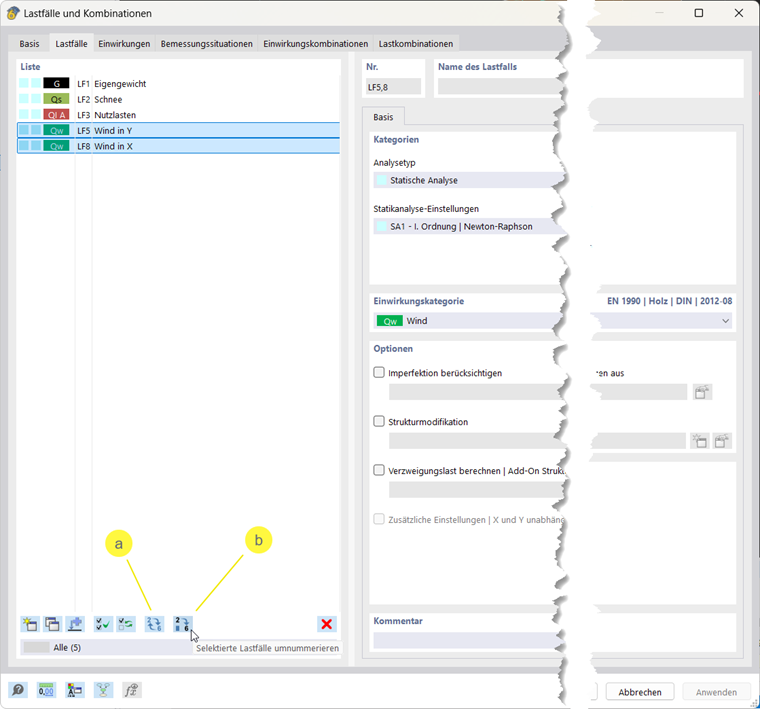This screenshot has height=709, width=760.
Task: Select LF2 Schnee load case
Action: (178, 99)
